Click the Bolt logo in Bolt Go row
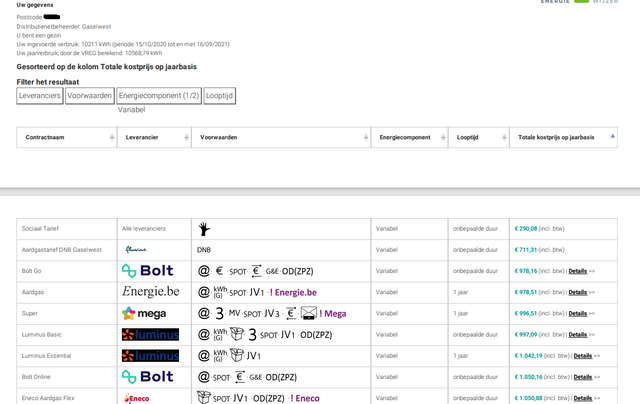The height and width of the screenshot is (404, 640). 147,271
